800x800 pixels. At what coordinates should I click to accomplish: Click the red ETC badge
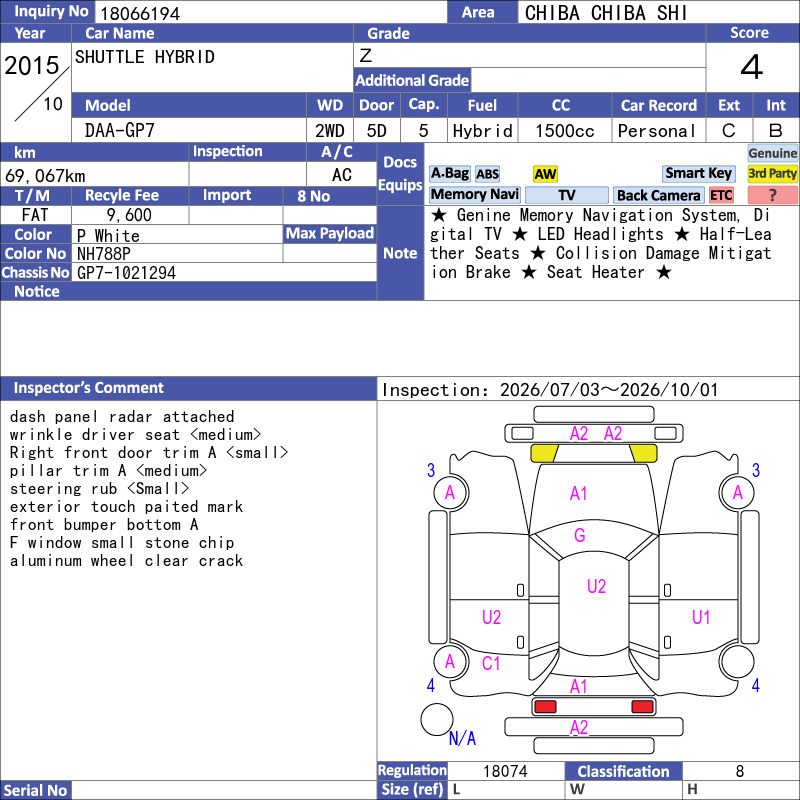coord(721,195)
